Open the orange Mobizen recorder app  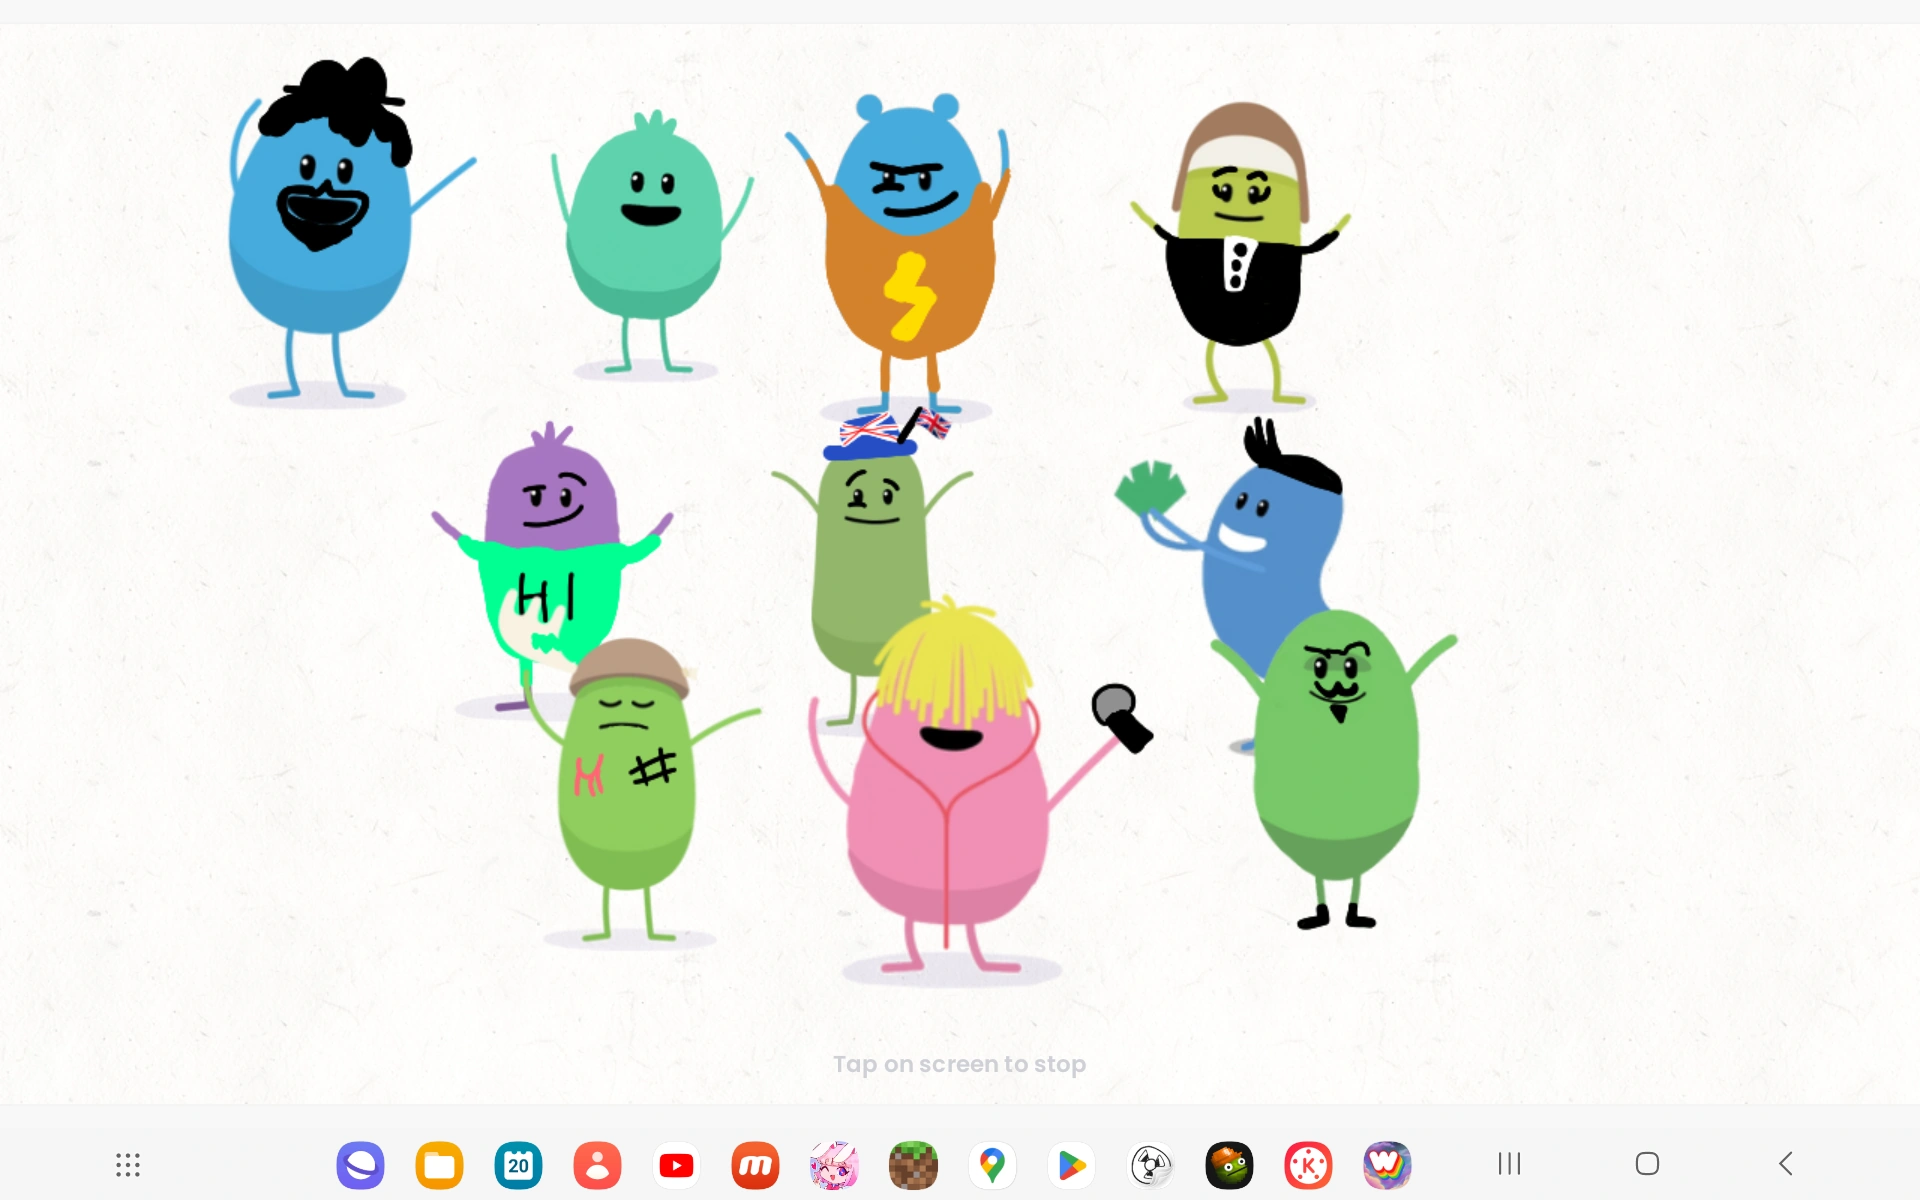coord(755,1164)
